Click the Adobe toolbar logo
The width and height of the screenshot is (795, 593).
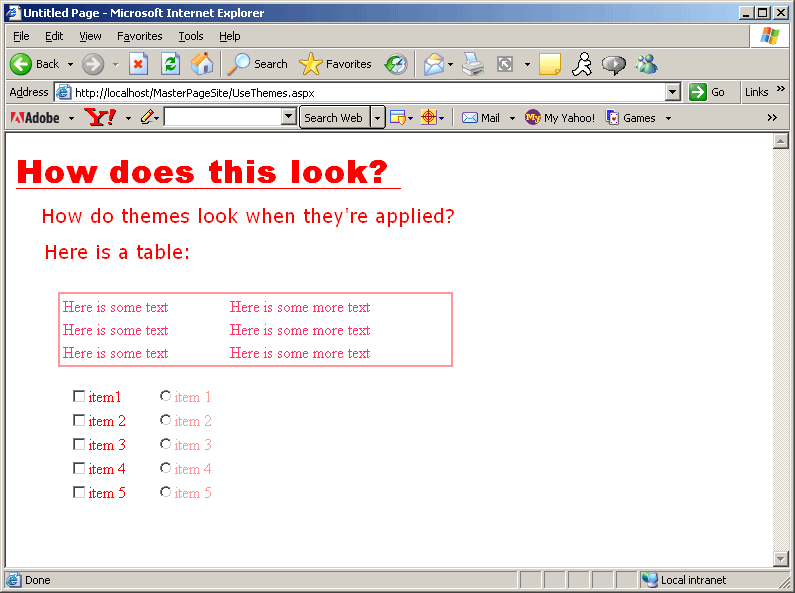pos(36,118)
